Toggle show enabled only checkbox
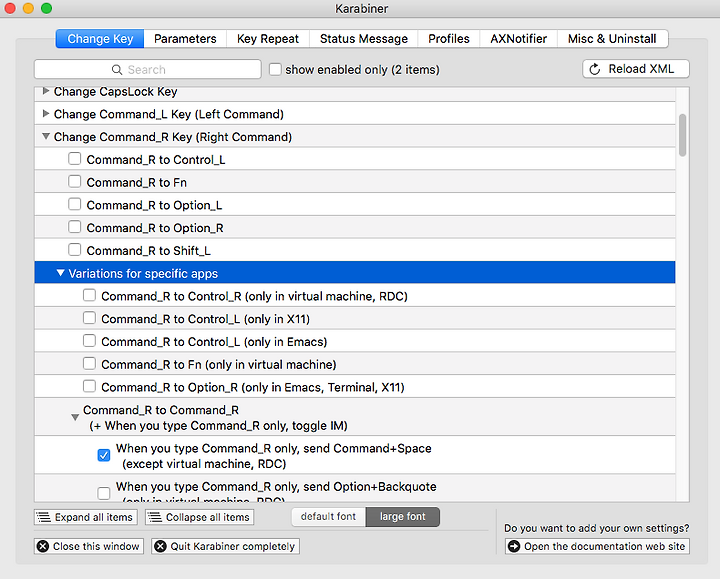 [x=275, y=69]
